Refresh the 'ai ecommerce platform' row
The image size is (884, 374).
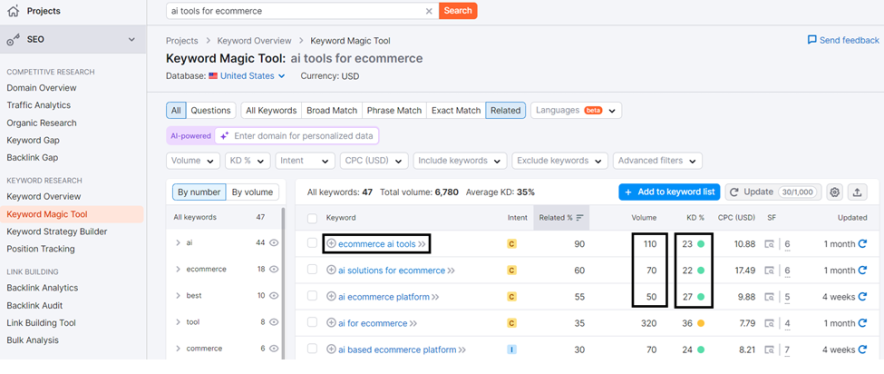pos(862,297)
